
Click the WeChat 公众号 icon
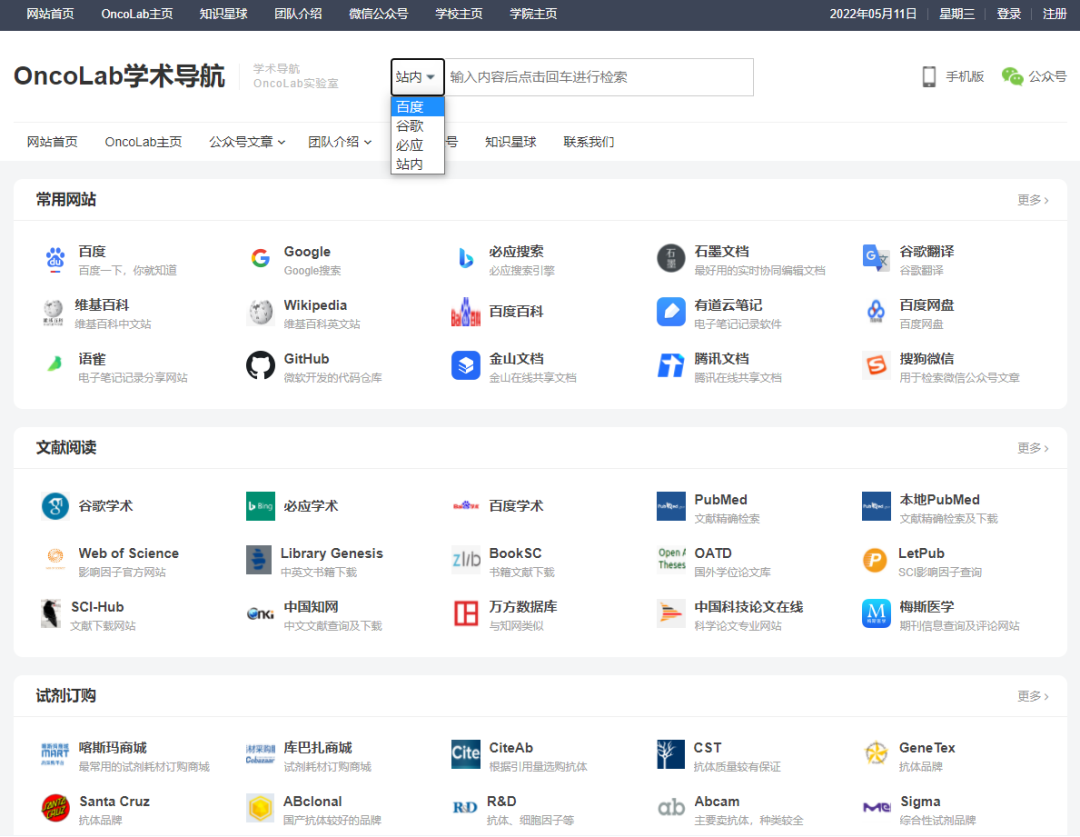click(1013, 77)
